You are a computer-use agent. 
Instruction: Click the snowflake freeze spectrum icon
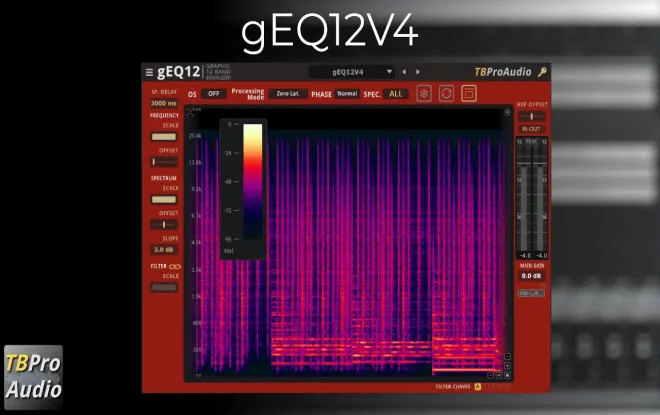pyautogui.click(x=424, y=93)
